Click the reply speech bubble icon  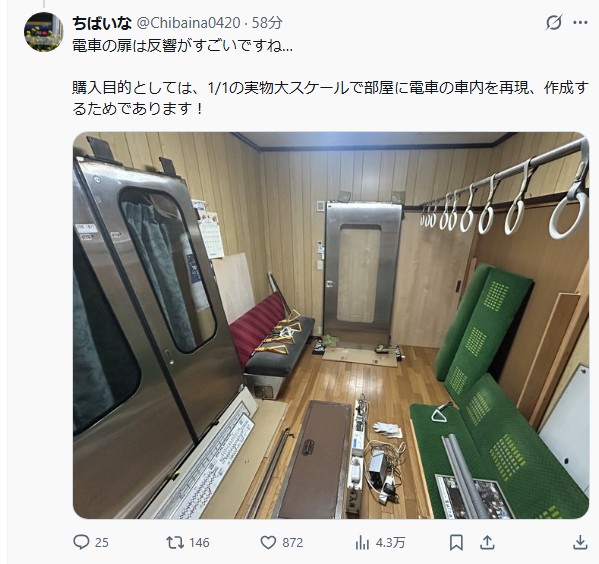pos(81,542)
